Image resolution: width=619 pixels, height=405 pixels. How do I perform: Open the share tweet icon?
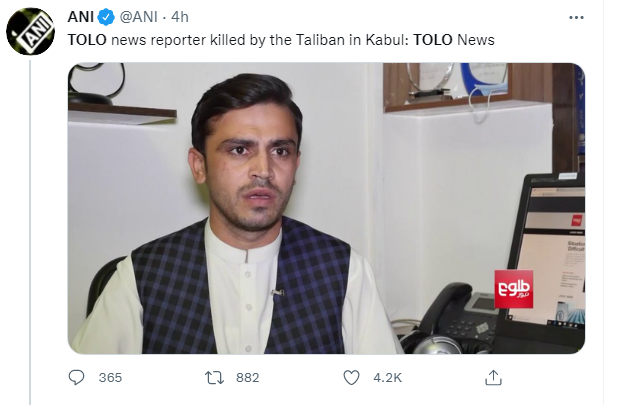[x=493, y=377]
